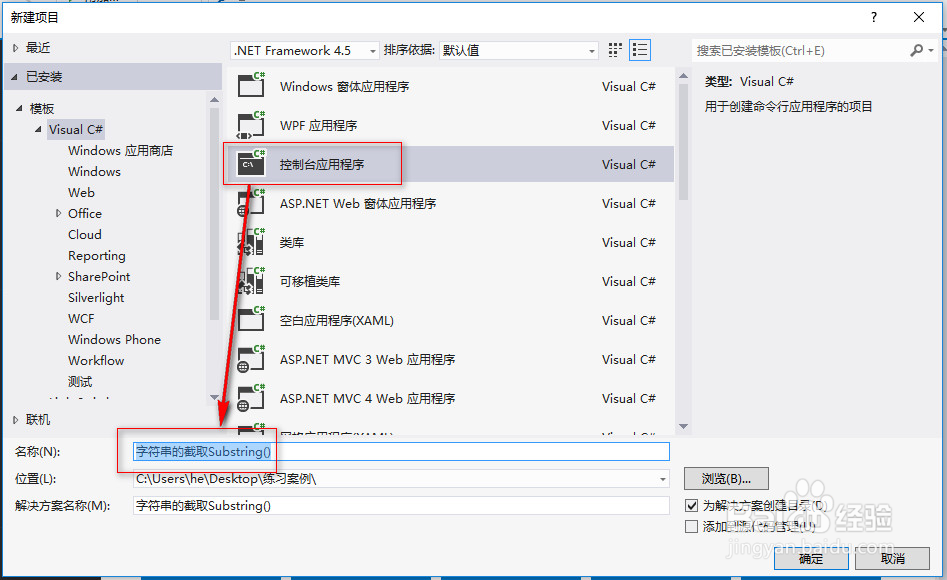
Task: Click template list scroll up arrow
Action: tap(683, 76)
